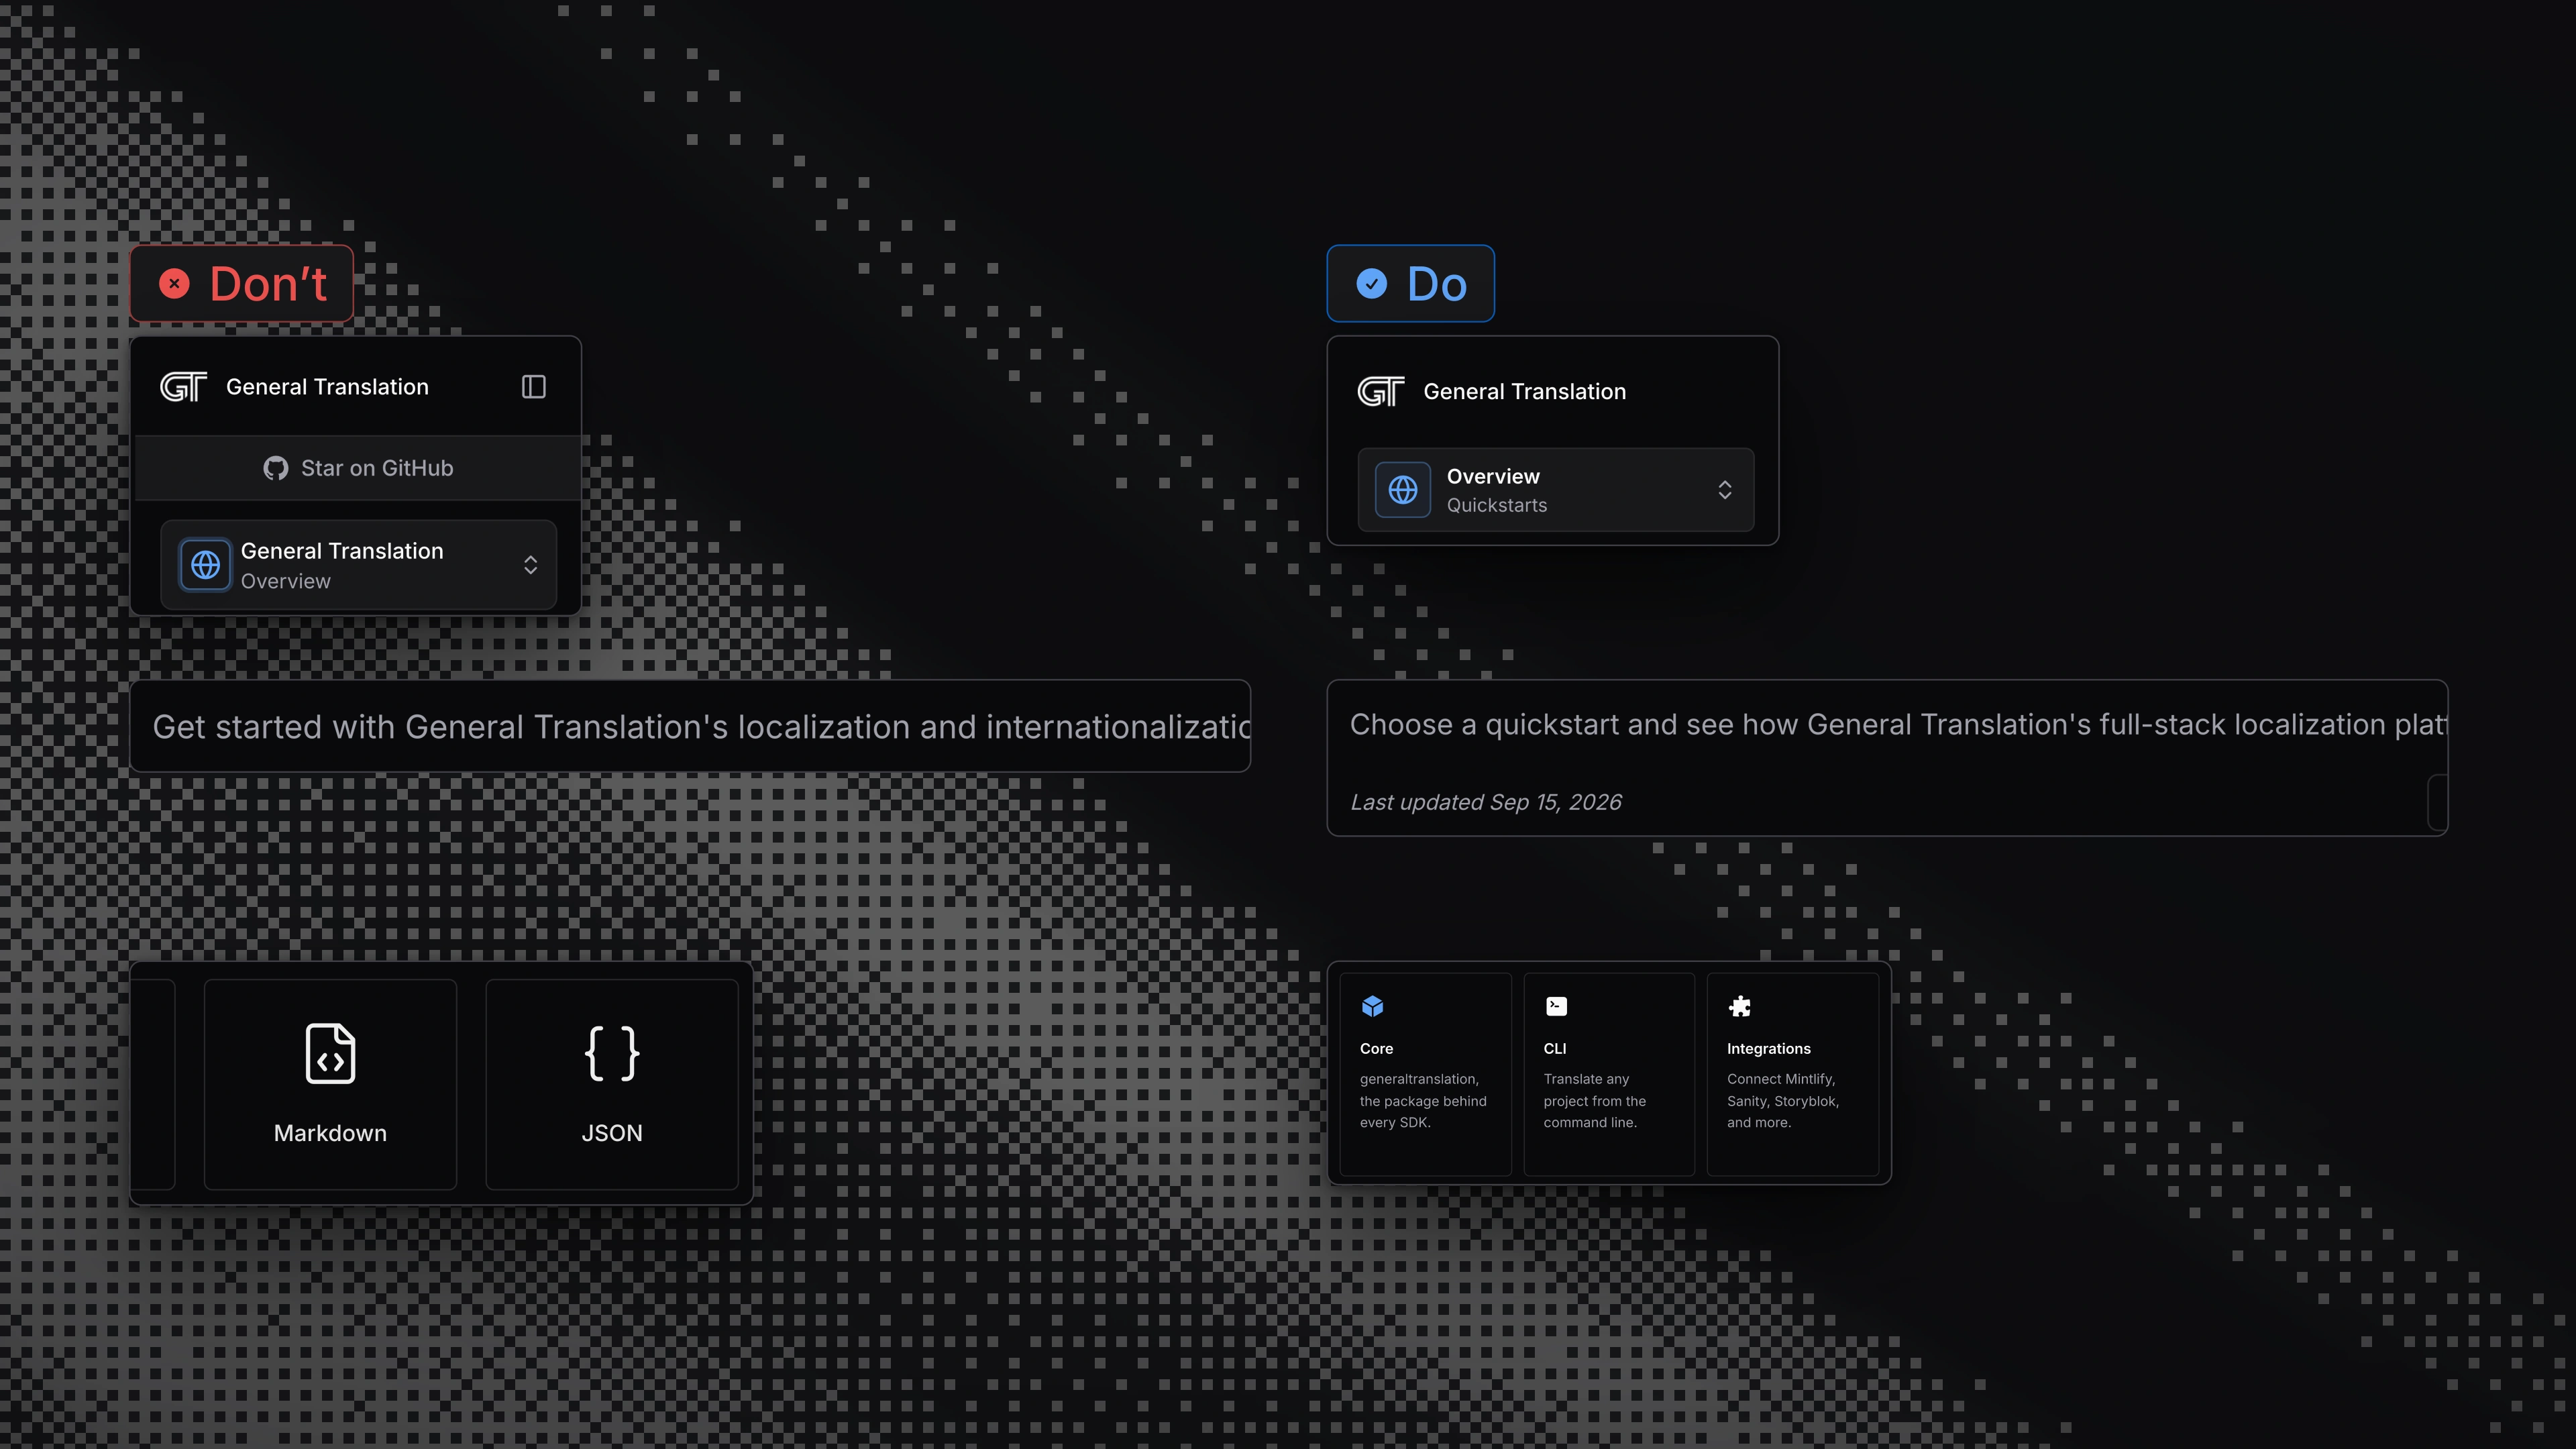The width and height of the screenshot is (2576, 1449).
Task: Click Star on GitHub link
Action: pyautogui.click(x=358, y=468)
